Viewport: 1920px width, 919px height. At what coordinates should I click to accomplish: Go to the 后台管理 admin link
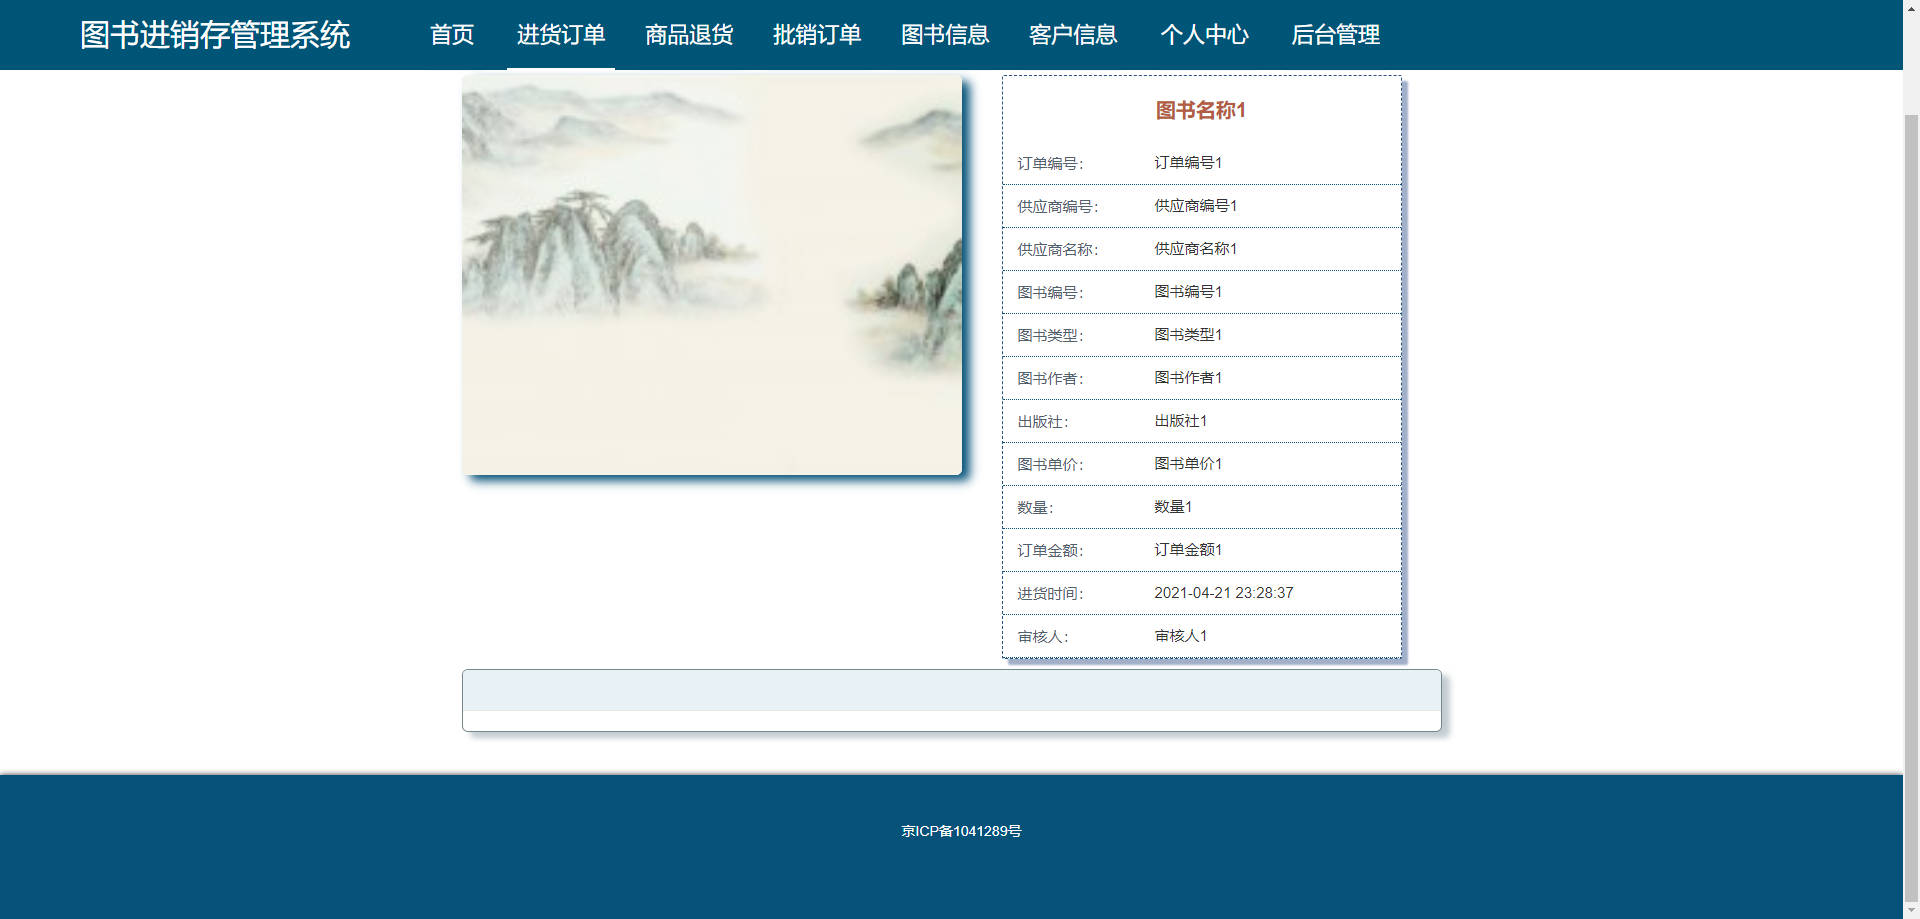pos(1336,35)
